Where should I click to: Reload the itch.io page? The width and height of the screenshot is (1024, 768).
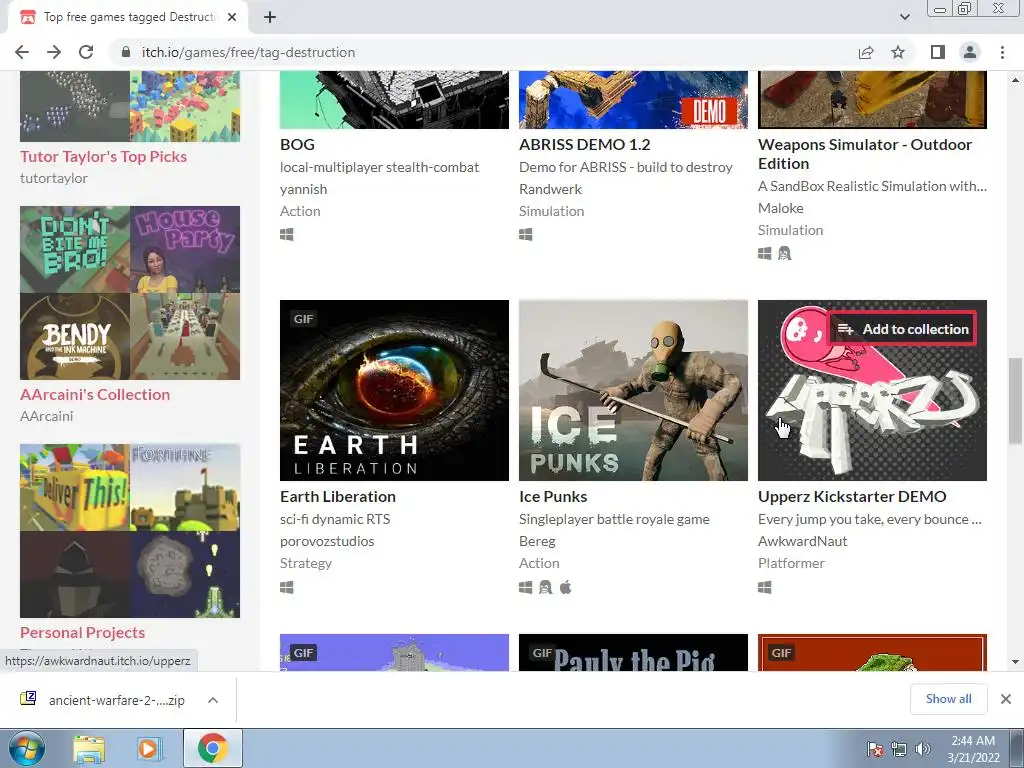pyautogui.click(x=86, y=52)
